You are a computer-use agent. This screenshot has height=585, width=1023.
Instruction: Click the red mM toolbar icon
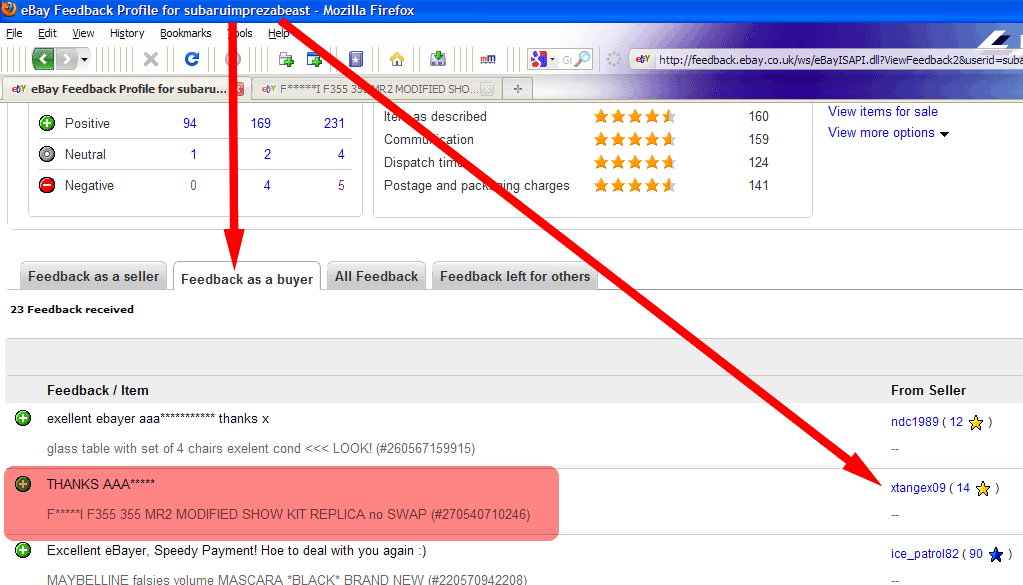point(487,59)
